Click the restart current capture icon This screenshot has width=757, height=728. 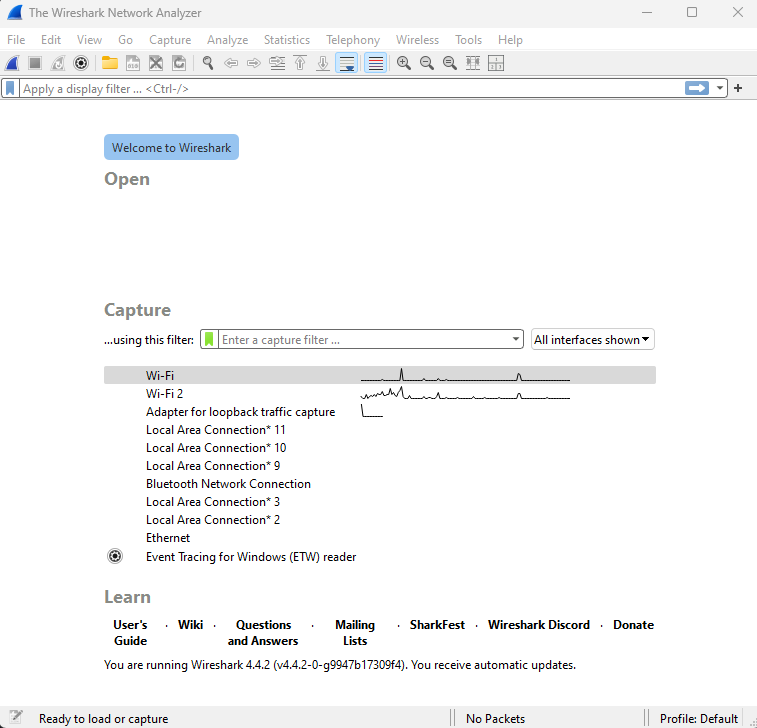tap(58, 63)
